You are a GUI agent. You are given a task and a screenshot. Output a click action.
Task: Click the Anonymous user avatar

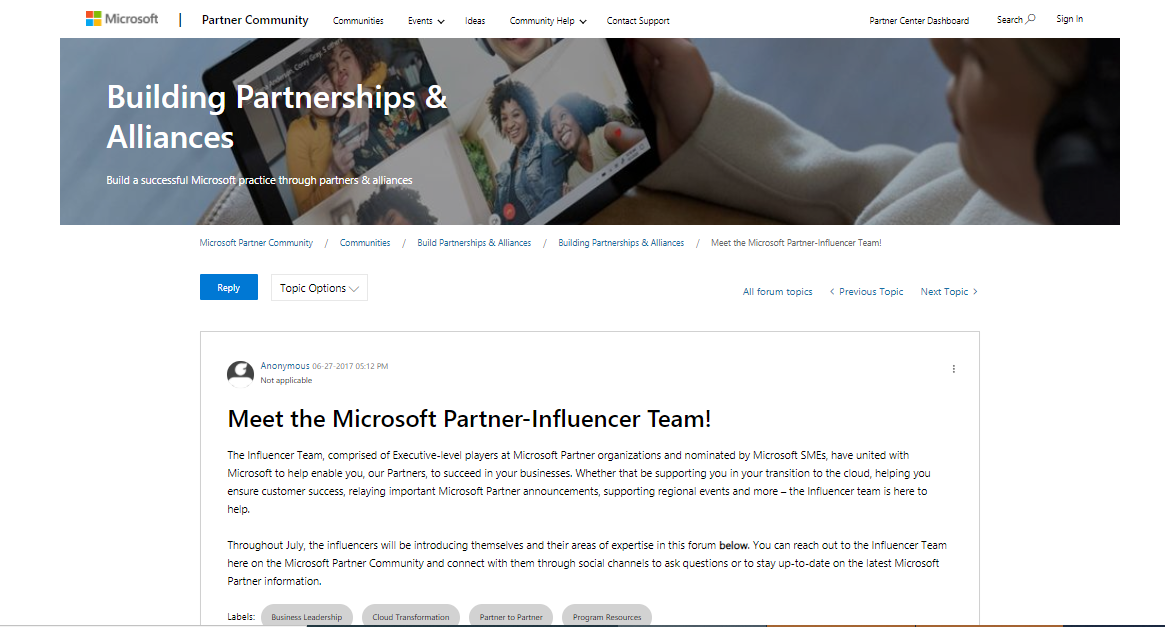coord(240,373)
